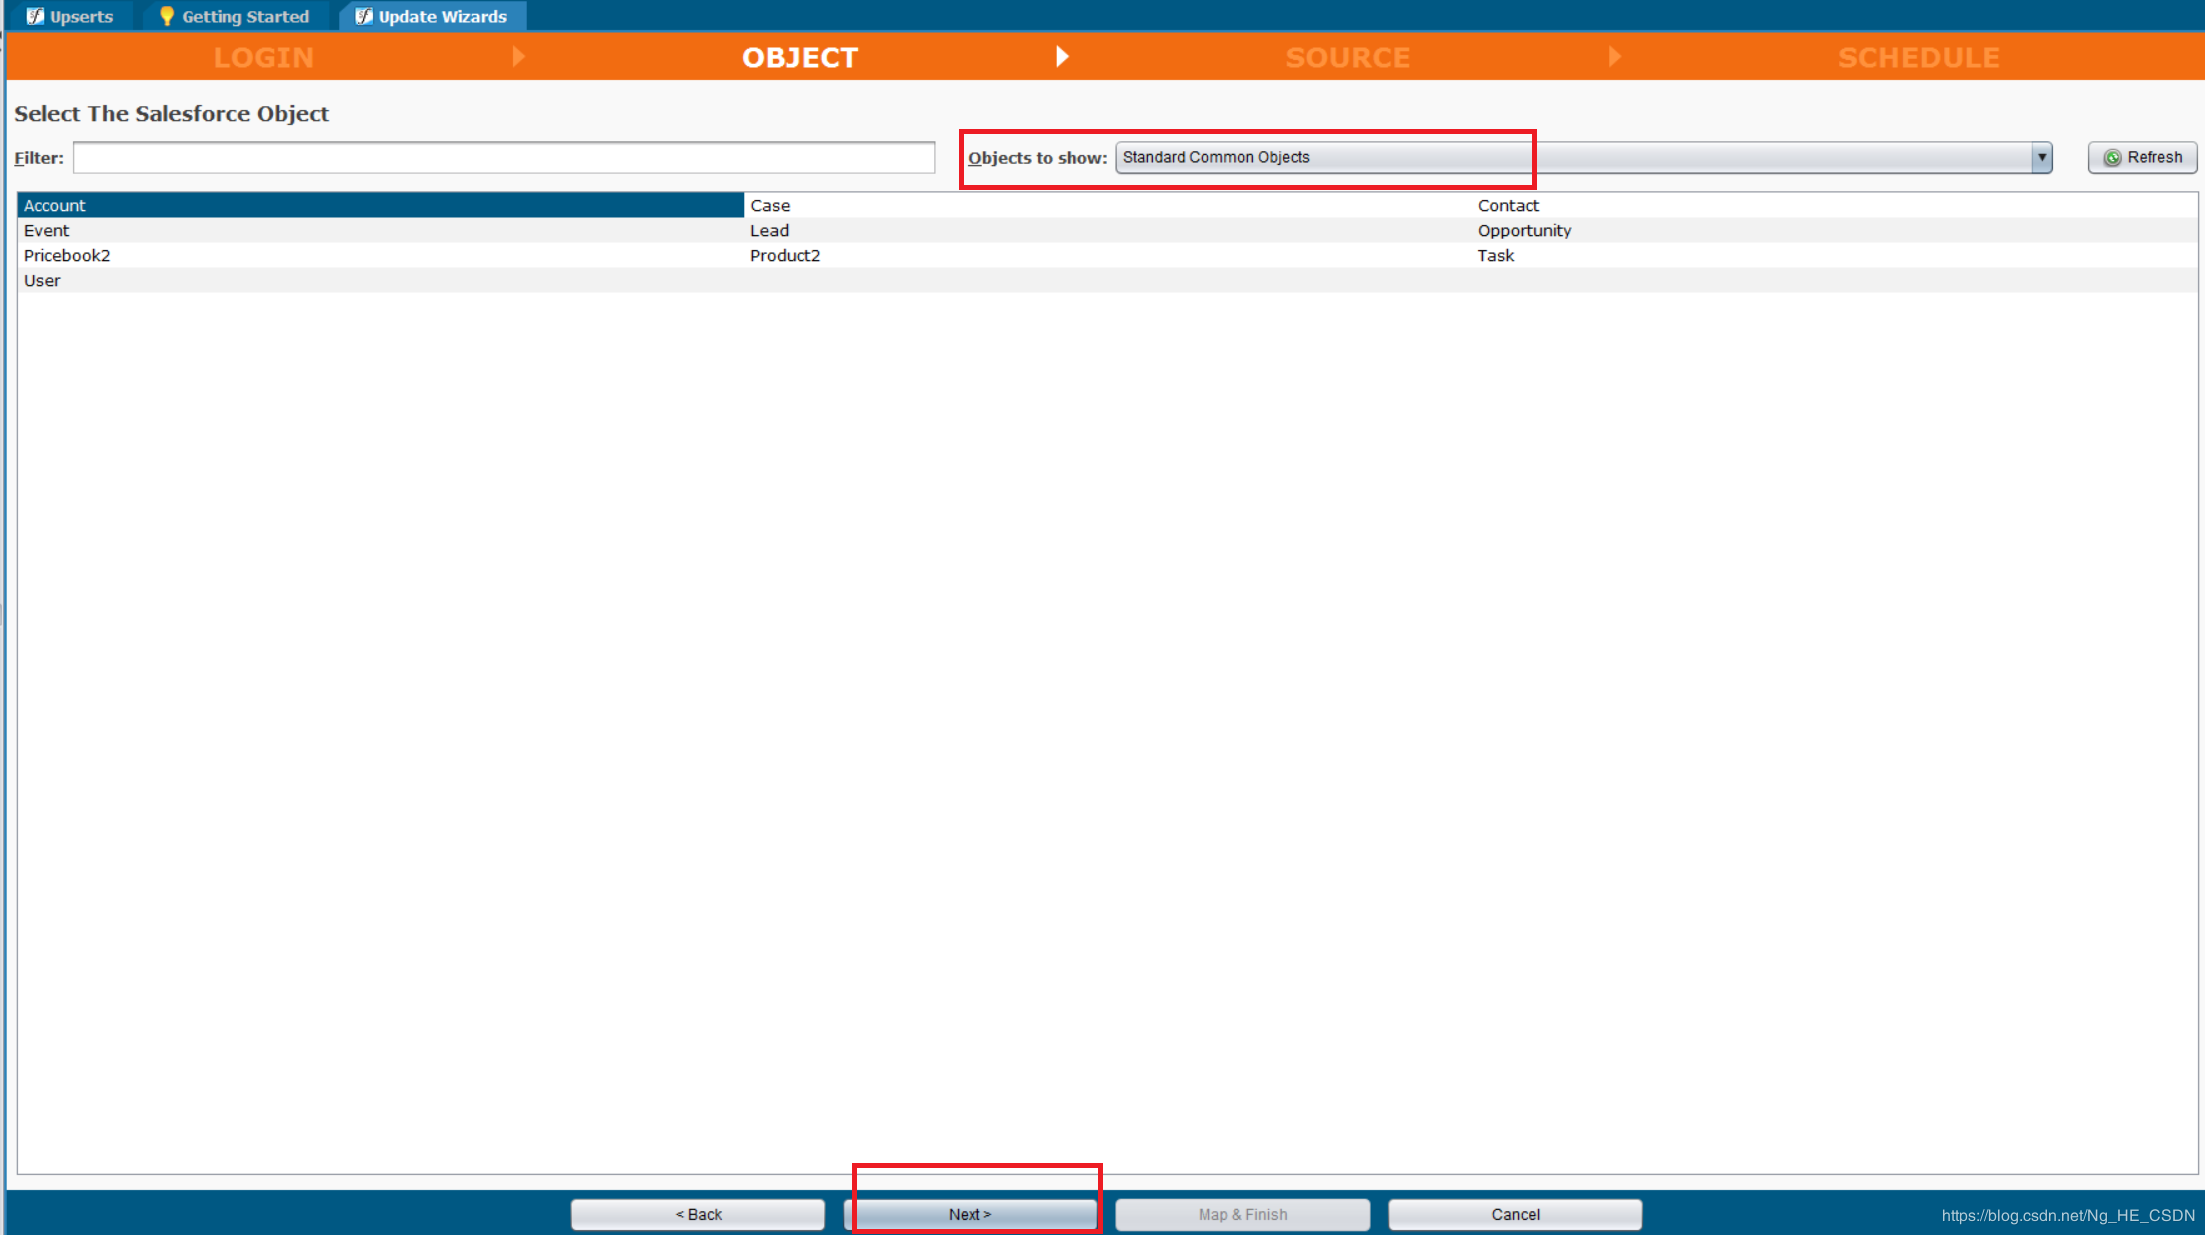Click the Map & Finish button
The image size is (2205, 1235).
1243,1214
